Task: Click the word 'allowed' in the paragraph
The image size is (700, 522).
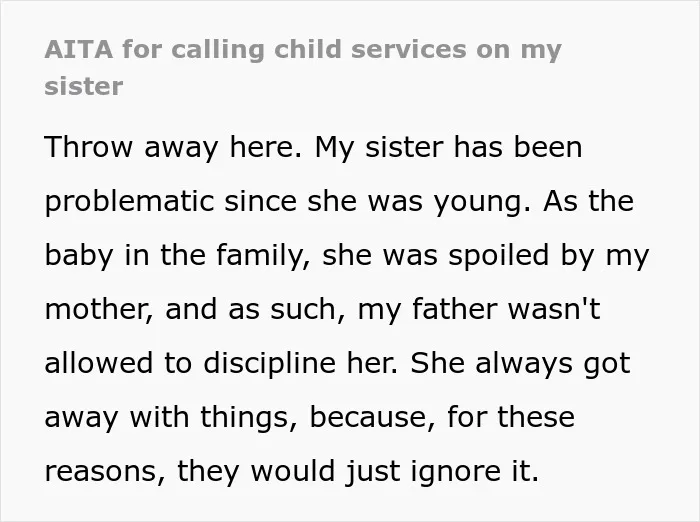Action: tap(98, 363)
